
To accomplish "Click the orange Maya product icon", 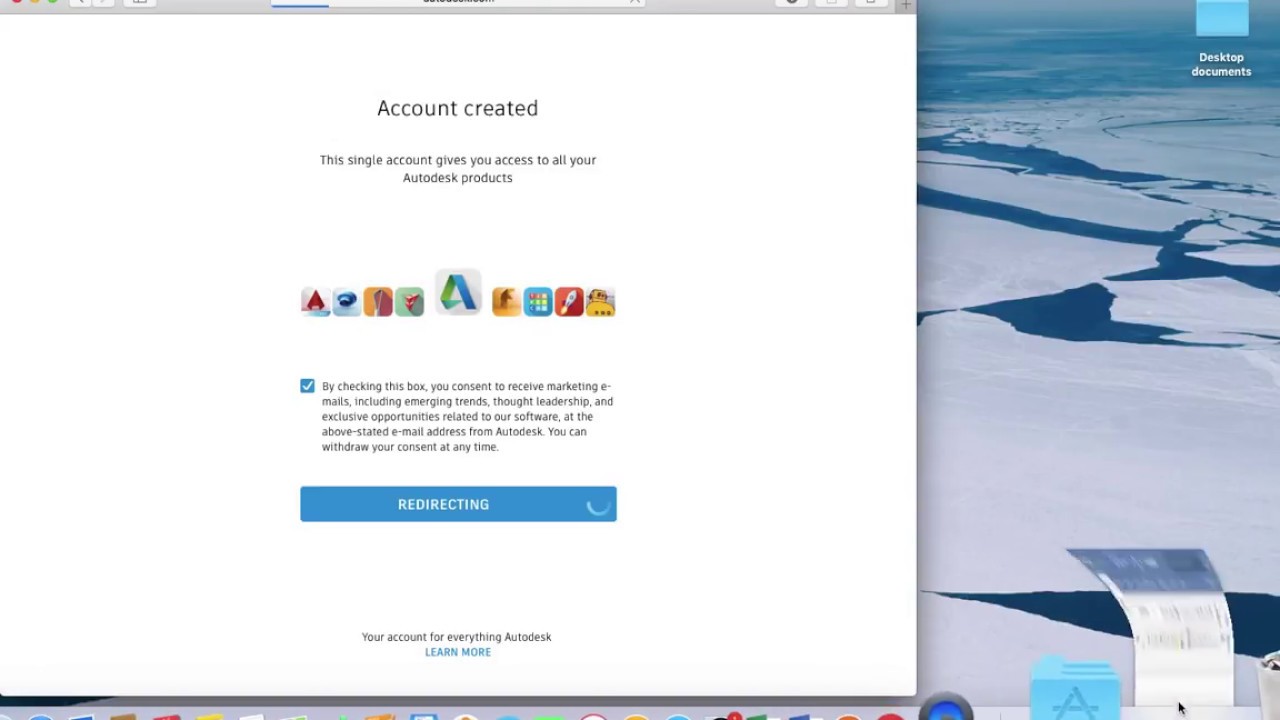I will click(506, 301).
